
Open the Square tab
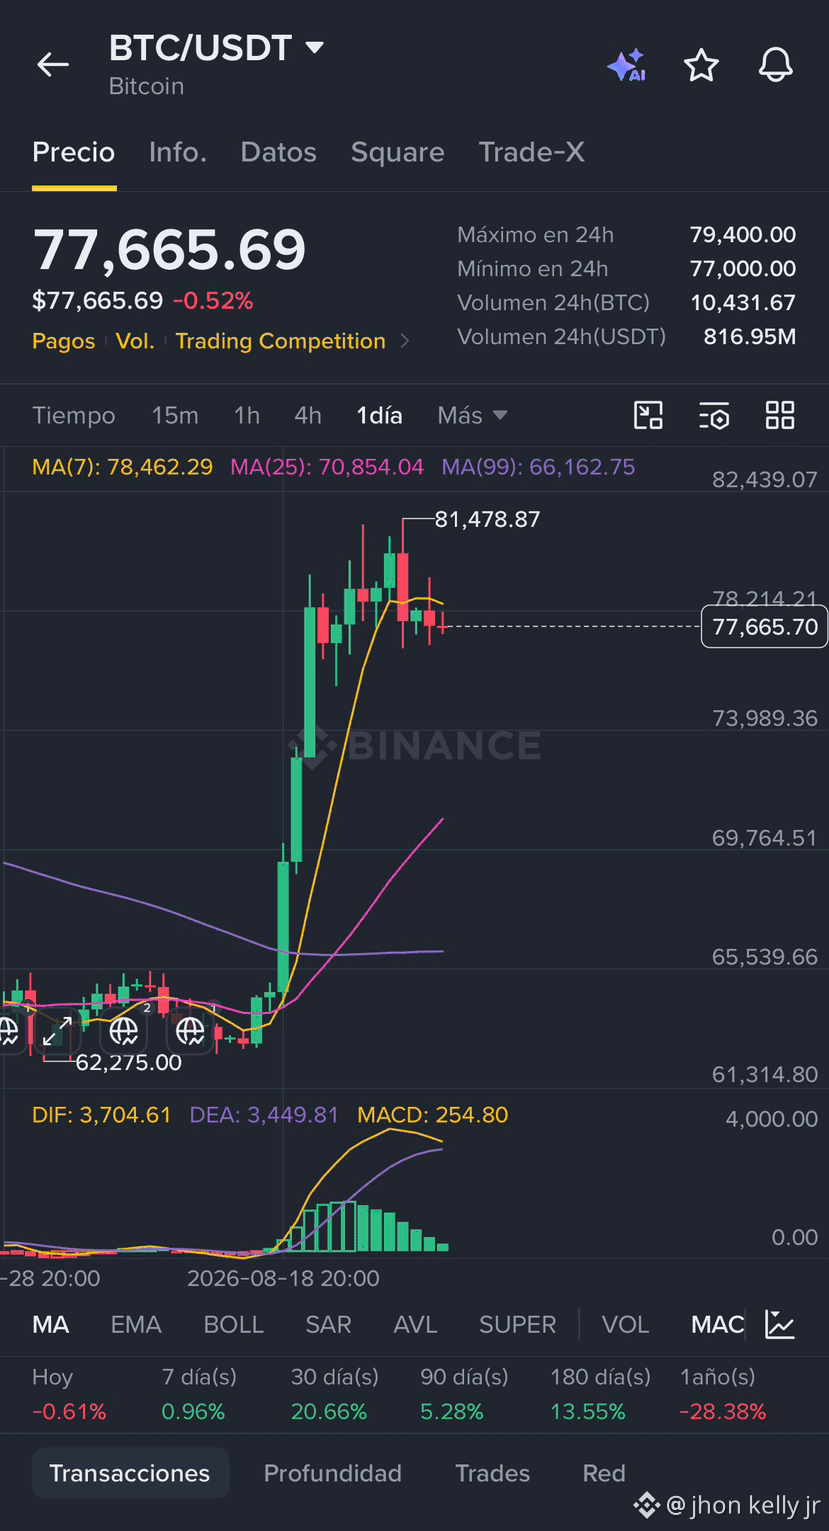397,152
